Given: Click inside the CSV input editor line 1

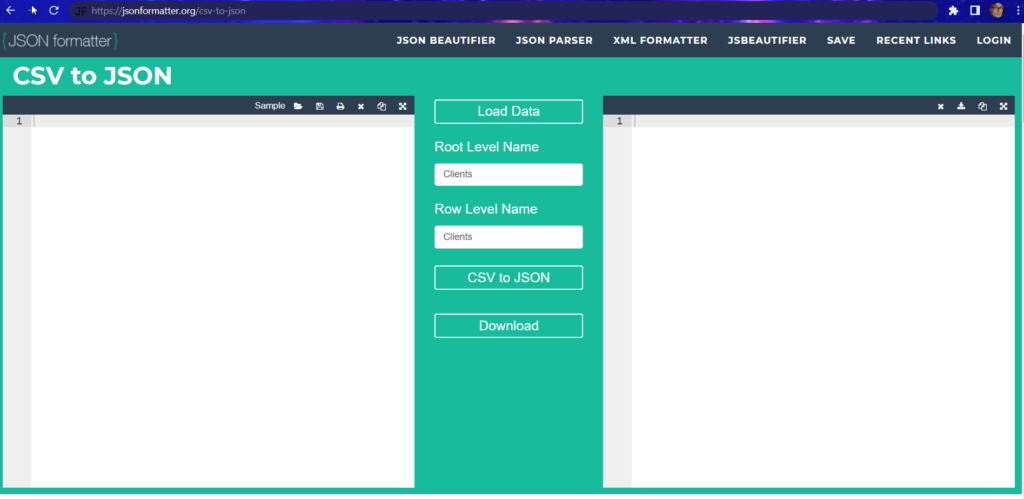Looking at the screenshot, I should click(223, 121).
